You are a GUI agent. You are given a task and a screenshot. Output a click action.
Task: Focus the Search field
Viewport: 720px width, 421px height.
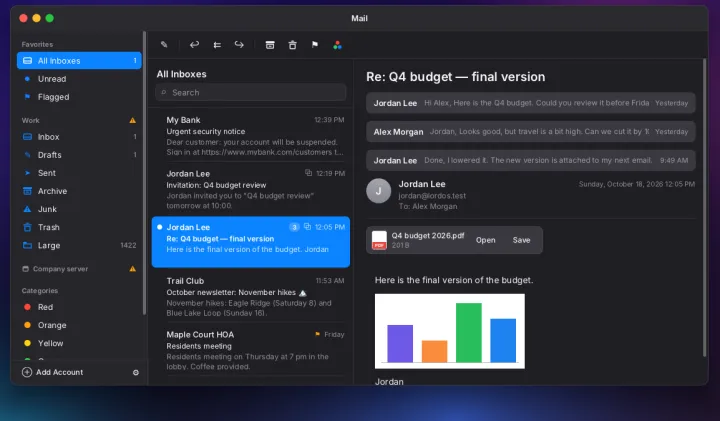[251, 92]
